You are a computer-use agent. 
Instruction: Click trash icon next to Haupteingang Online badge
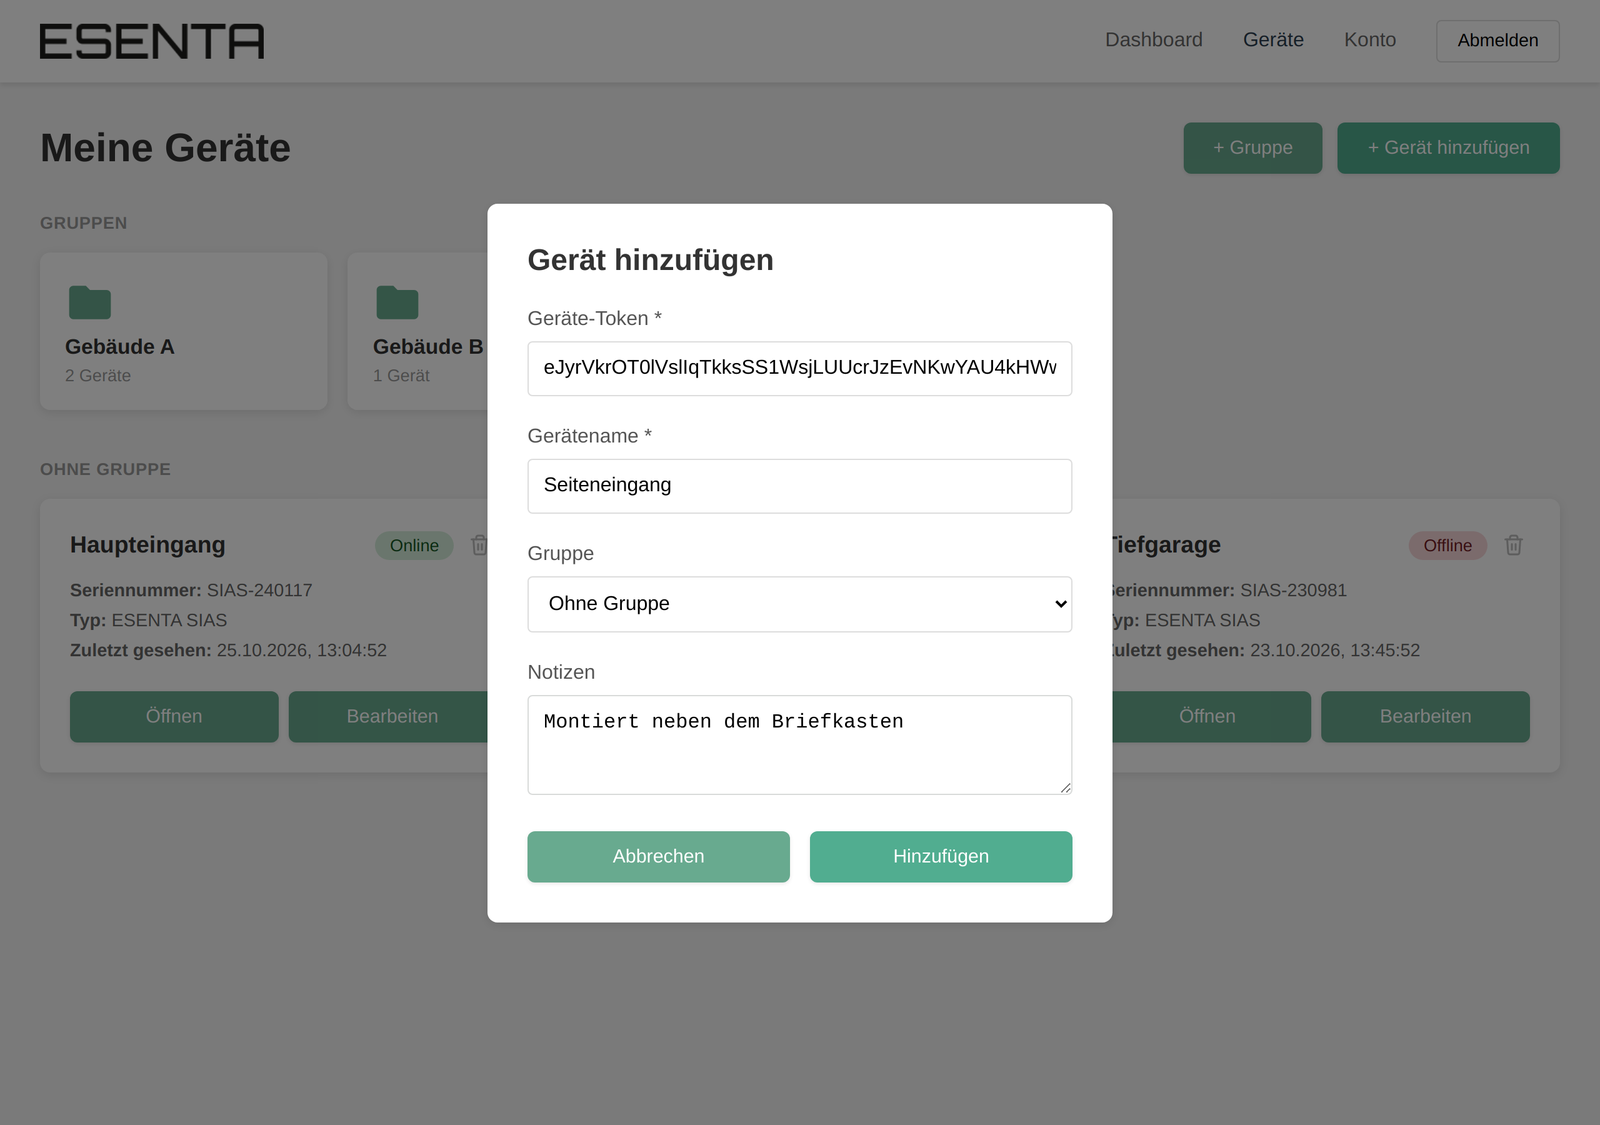479,545
